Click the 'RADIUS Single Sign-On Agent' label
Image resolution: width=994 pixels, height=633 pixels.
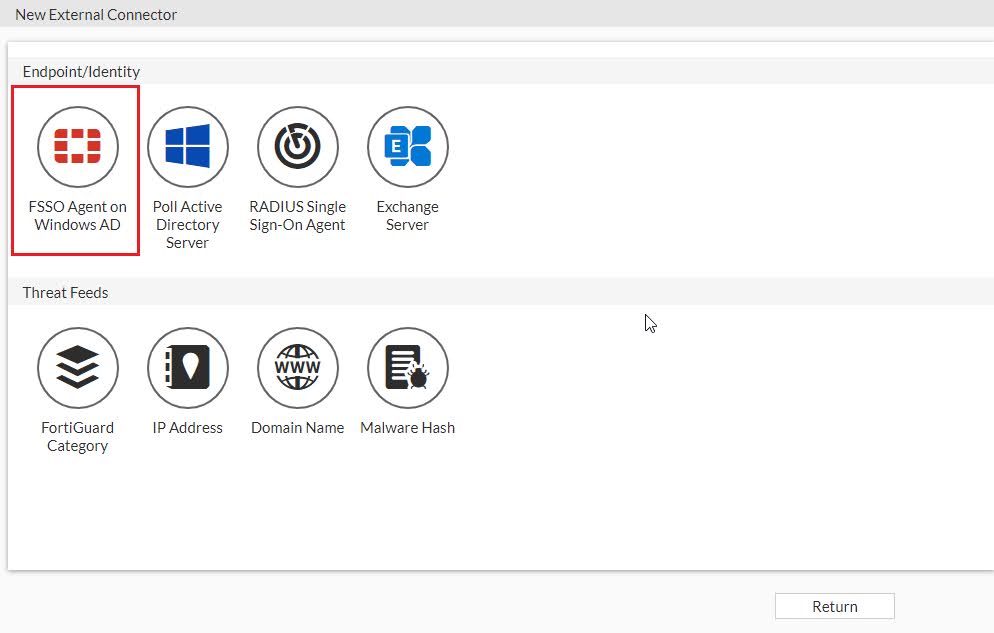click(297, 215)
